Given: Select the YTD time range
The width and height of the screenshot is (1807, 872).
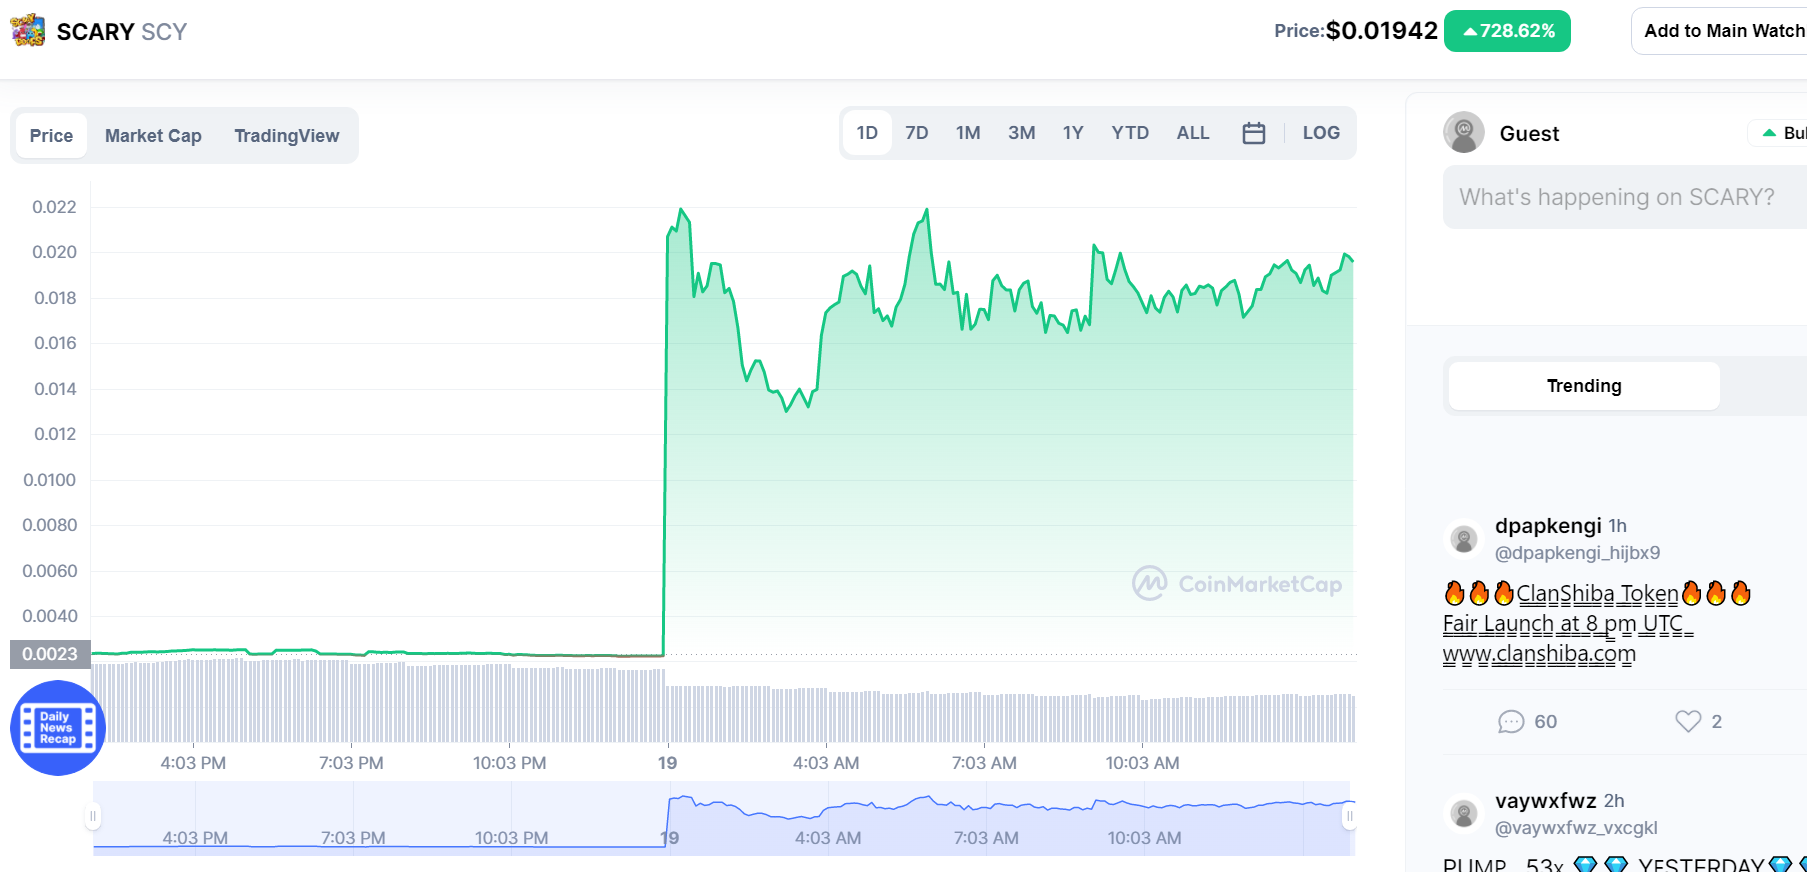Looking at the screenshot, I should point(1130,133).
